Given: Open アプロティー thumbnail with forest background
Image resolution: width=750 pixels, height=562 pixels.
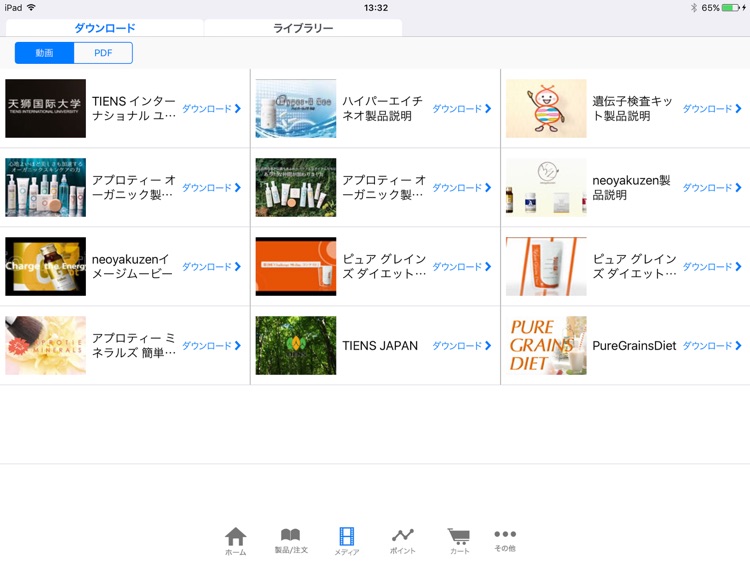Looking at the screenshot, I should 296,187.
